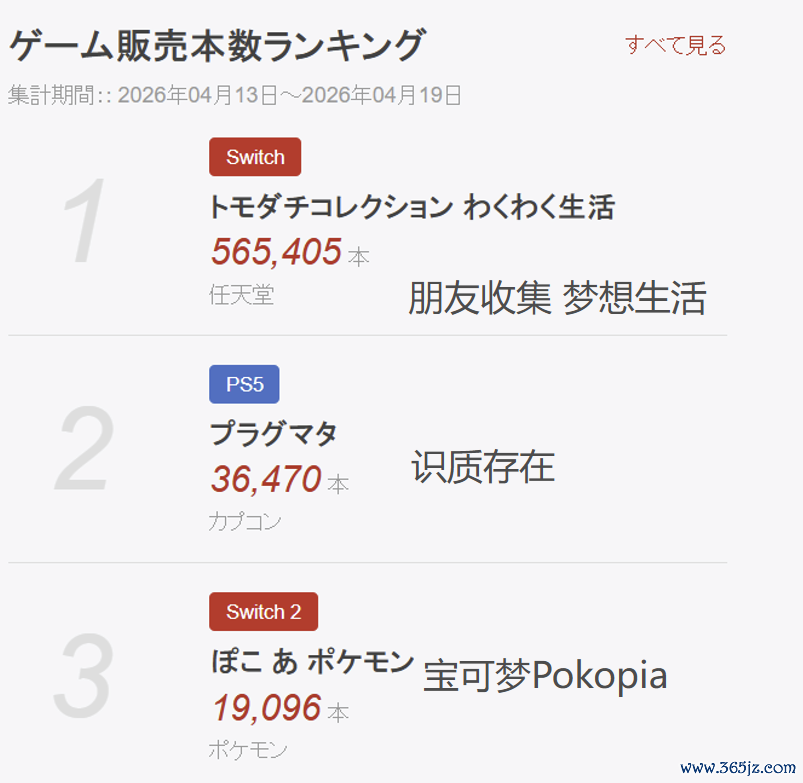Click the publisher name カプコン
The width and height of the screenshot is (803, 783).
coord(244,522)
